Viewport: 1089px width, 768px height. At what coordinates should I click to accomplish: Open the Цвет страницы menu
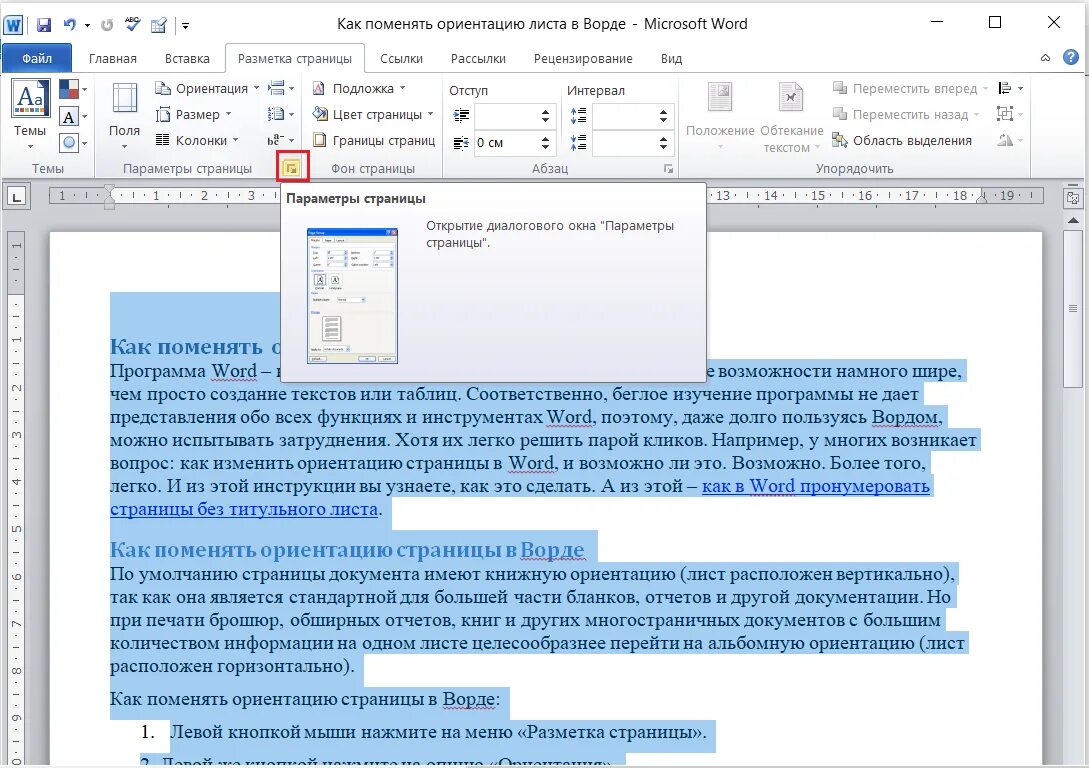(372, 115)
